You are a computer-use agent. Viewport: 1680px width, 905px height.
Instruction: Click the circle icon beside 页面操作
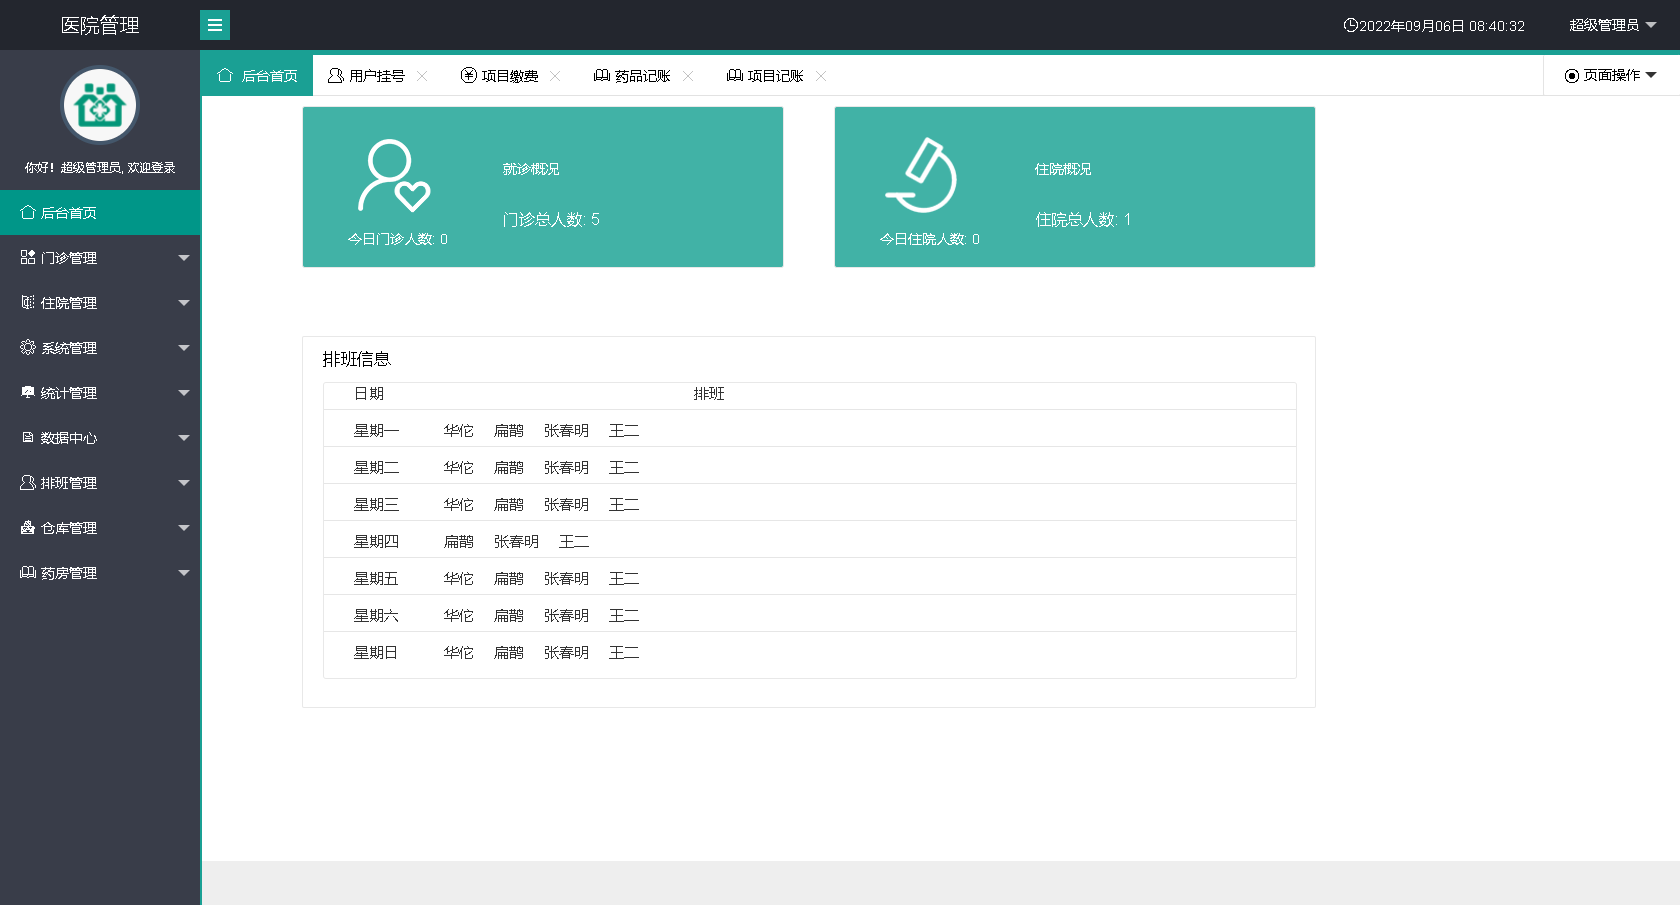[1572, 75]
